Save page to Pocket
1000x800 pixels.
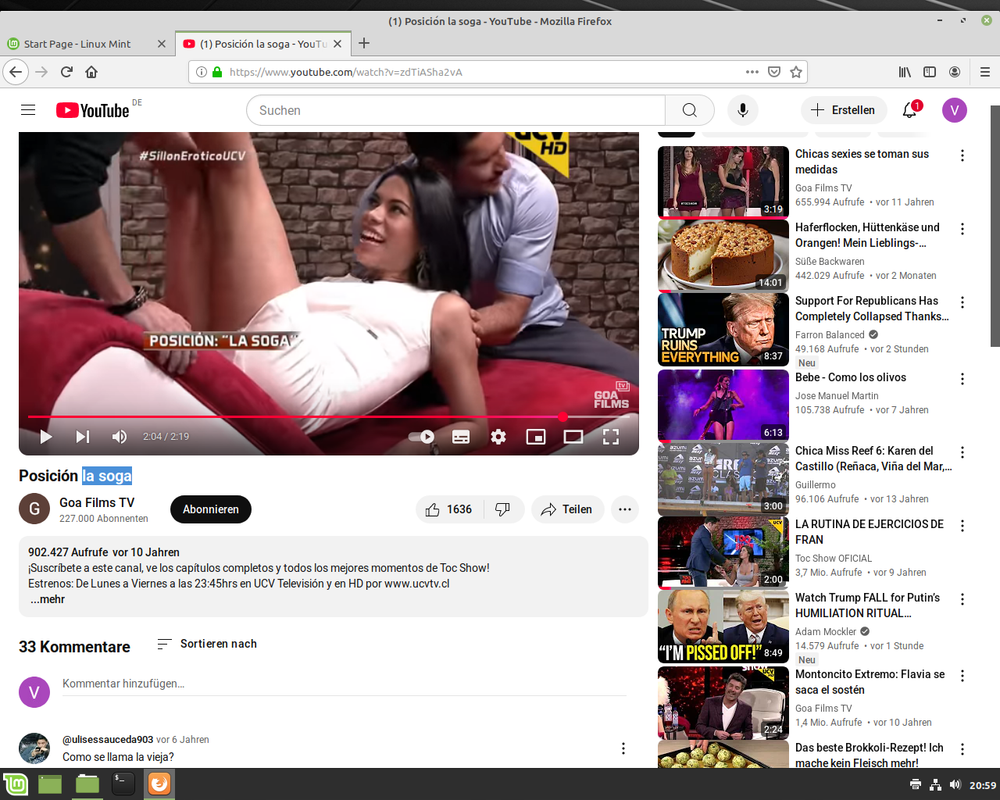[774, 71]
